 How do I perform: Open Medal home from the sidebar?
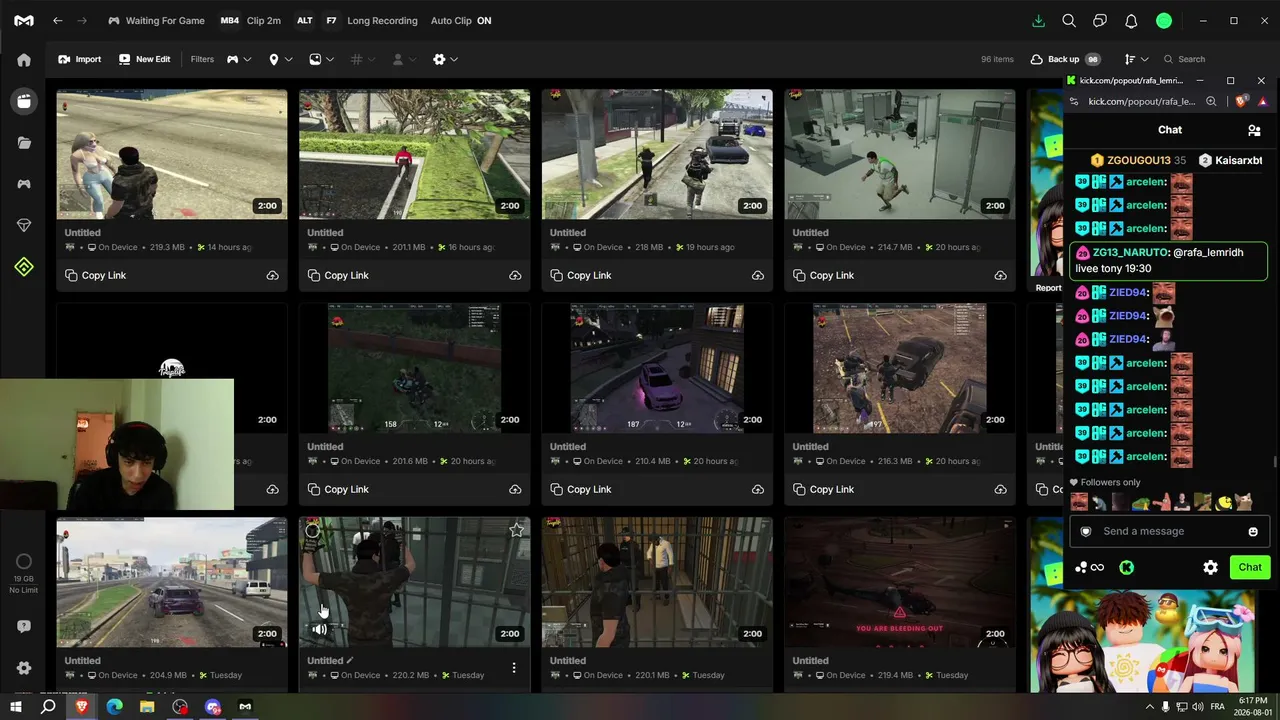click(24, 60)
